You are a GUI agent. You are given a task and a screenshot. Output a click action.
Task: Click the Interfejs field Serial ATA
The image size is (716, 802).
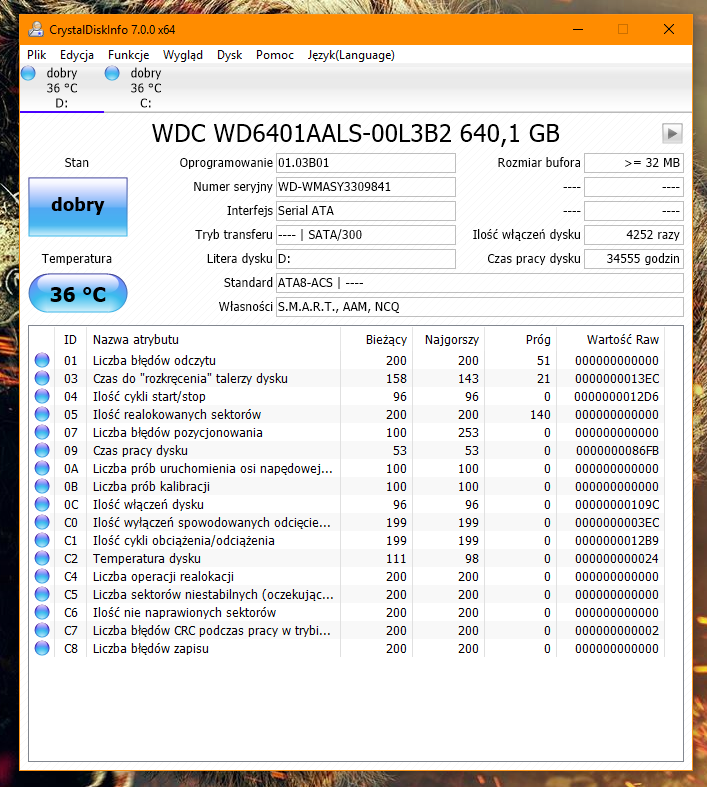[366, 211]
